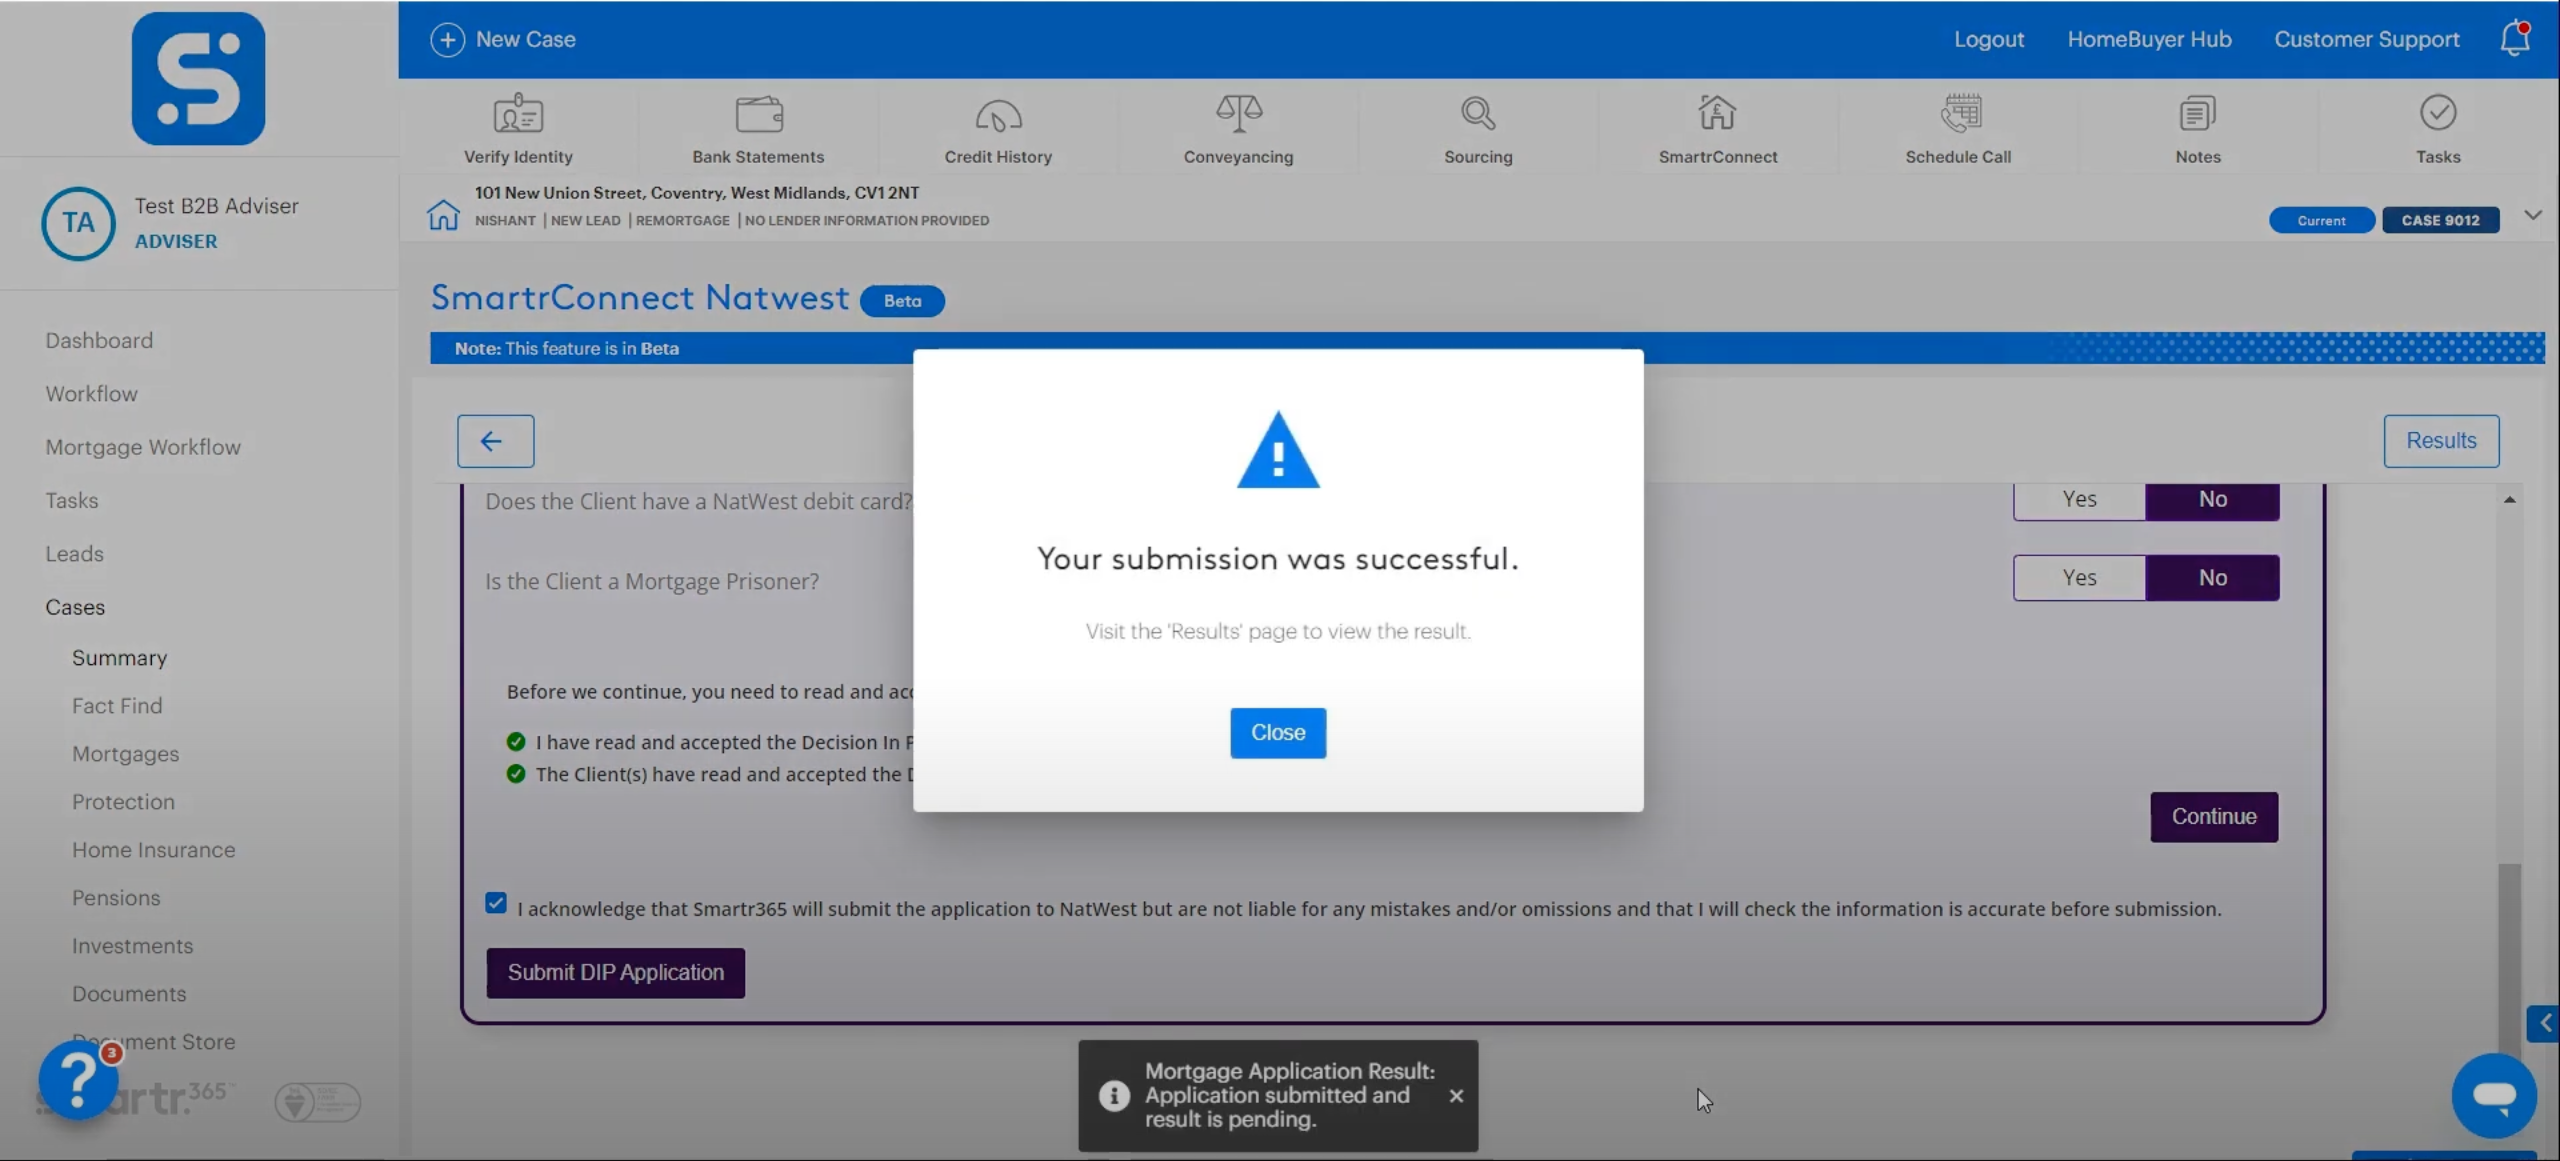Viewport: 2560px width, 1161px height.
Task: Go to the case Summary page
Action: (119, 658)
